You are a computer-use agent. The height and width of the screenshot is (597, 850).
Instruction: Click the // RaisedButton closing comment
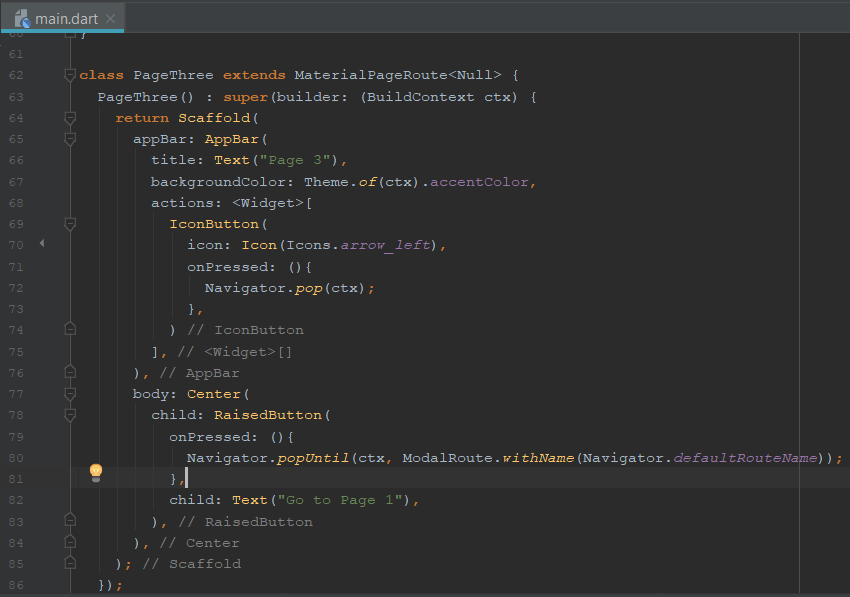click(x=245, y=522)
